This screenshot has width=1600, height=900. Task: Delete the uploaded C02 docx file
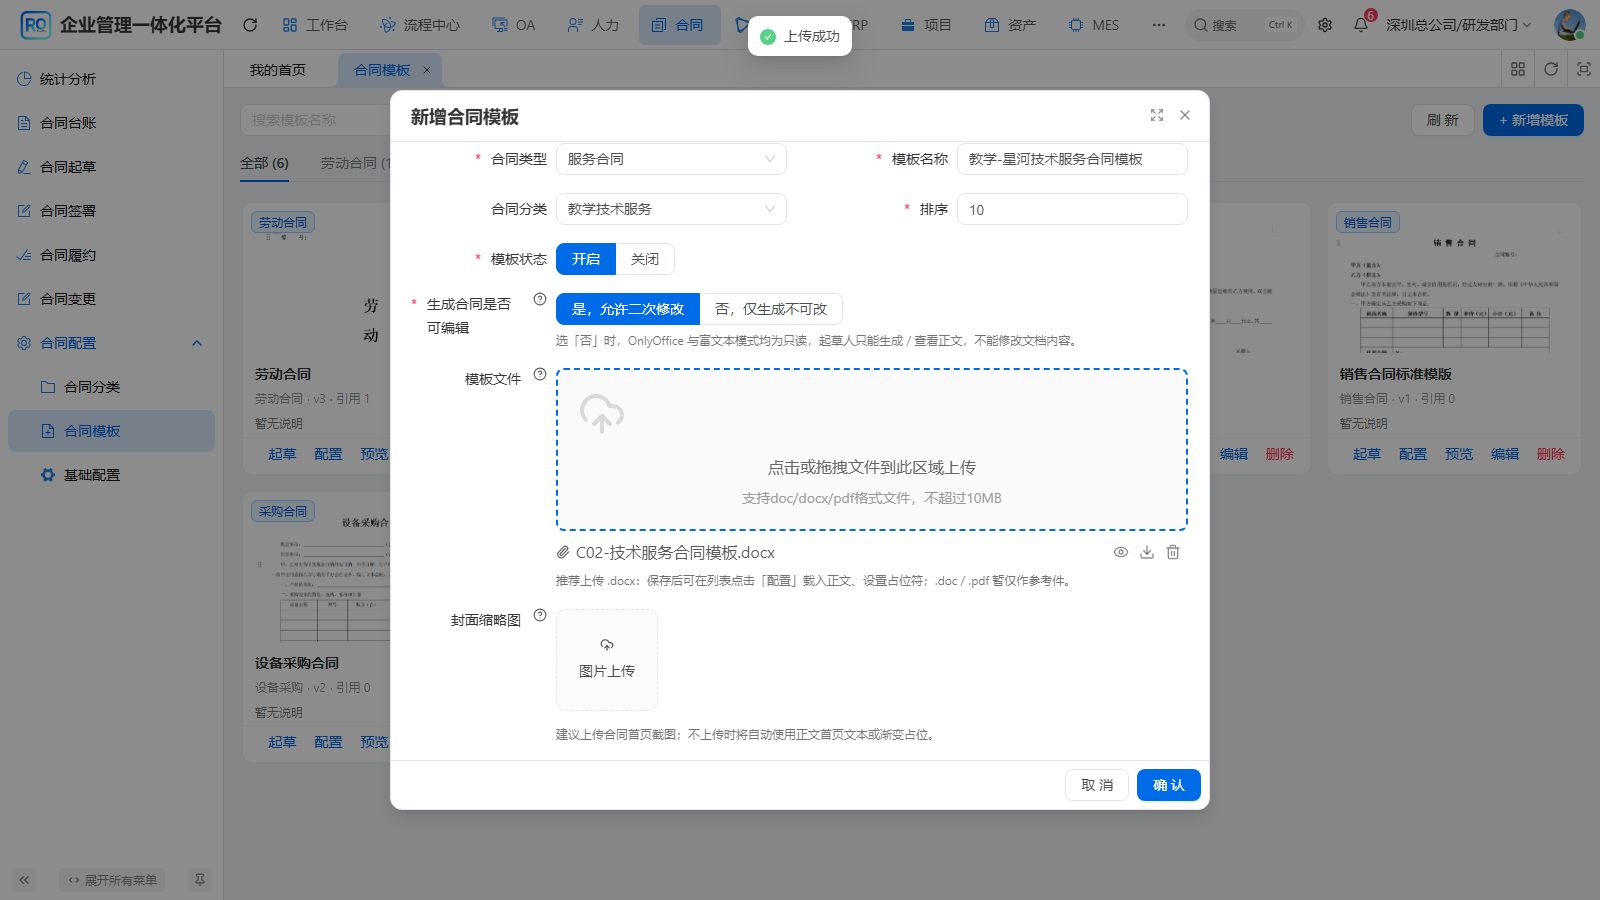[x=1173, y=552]
